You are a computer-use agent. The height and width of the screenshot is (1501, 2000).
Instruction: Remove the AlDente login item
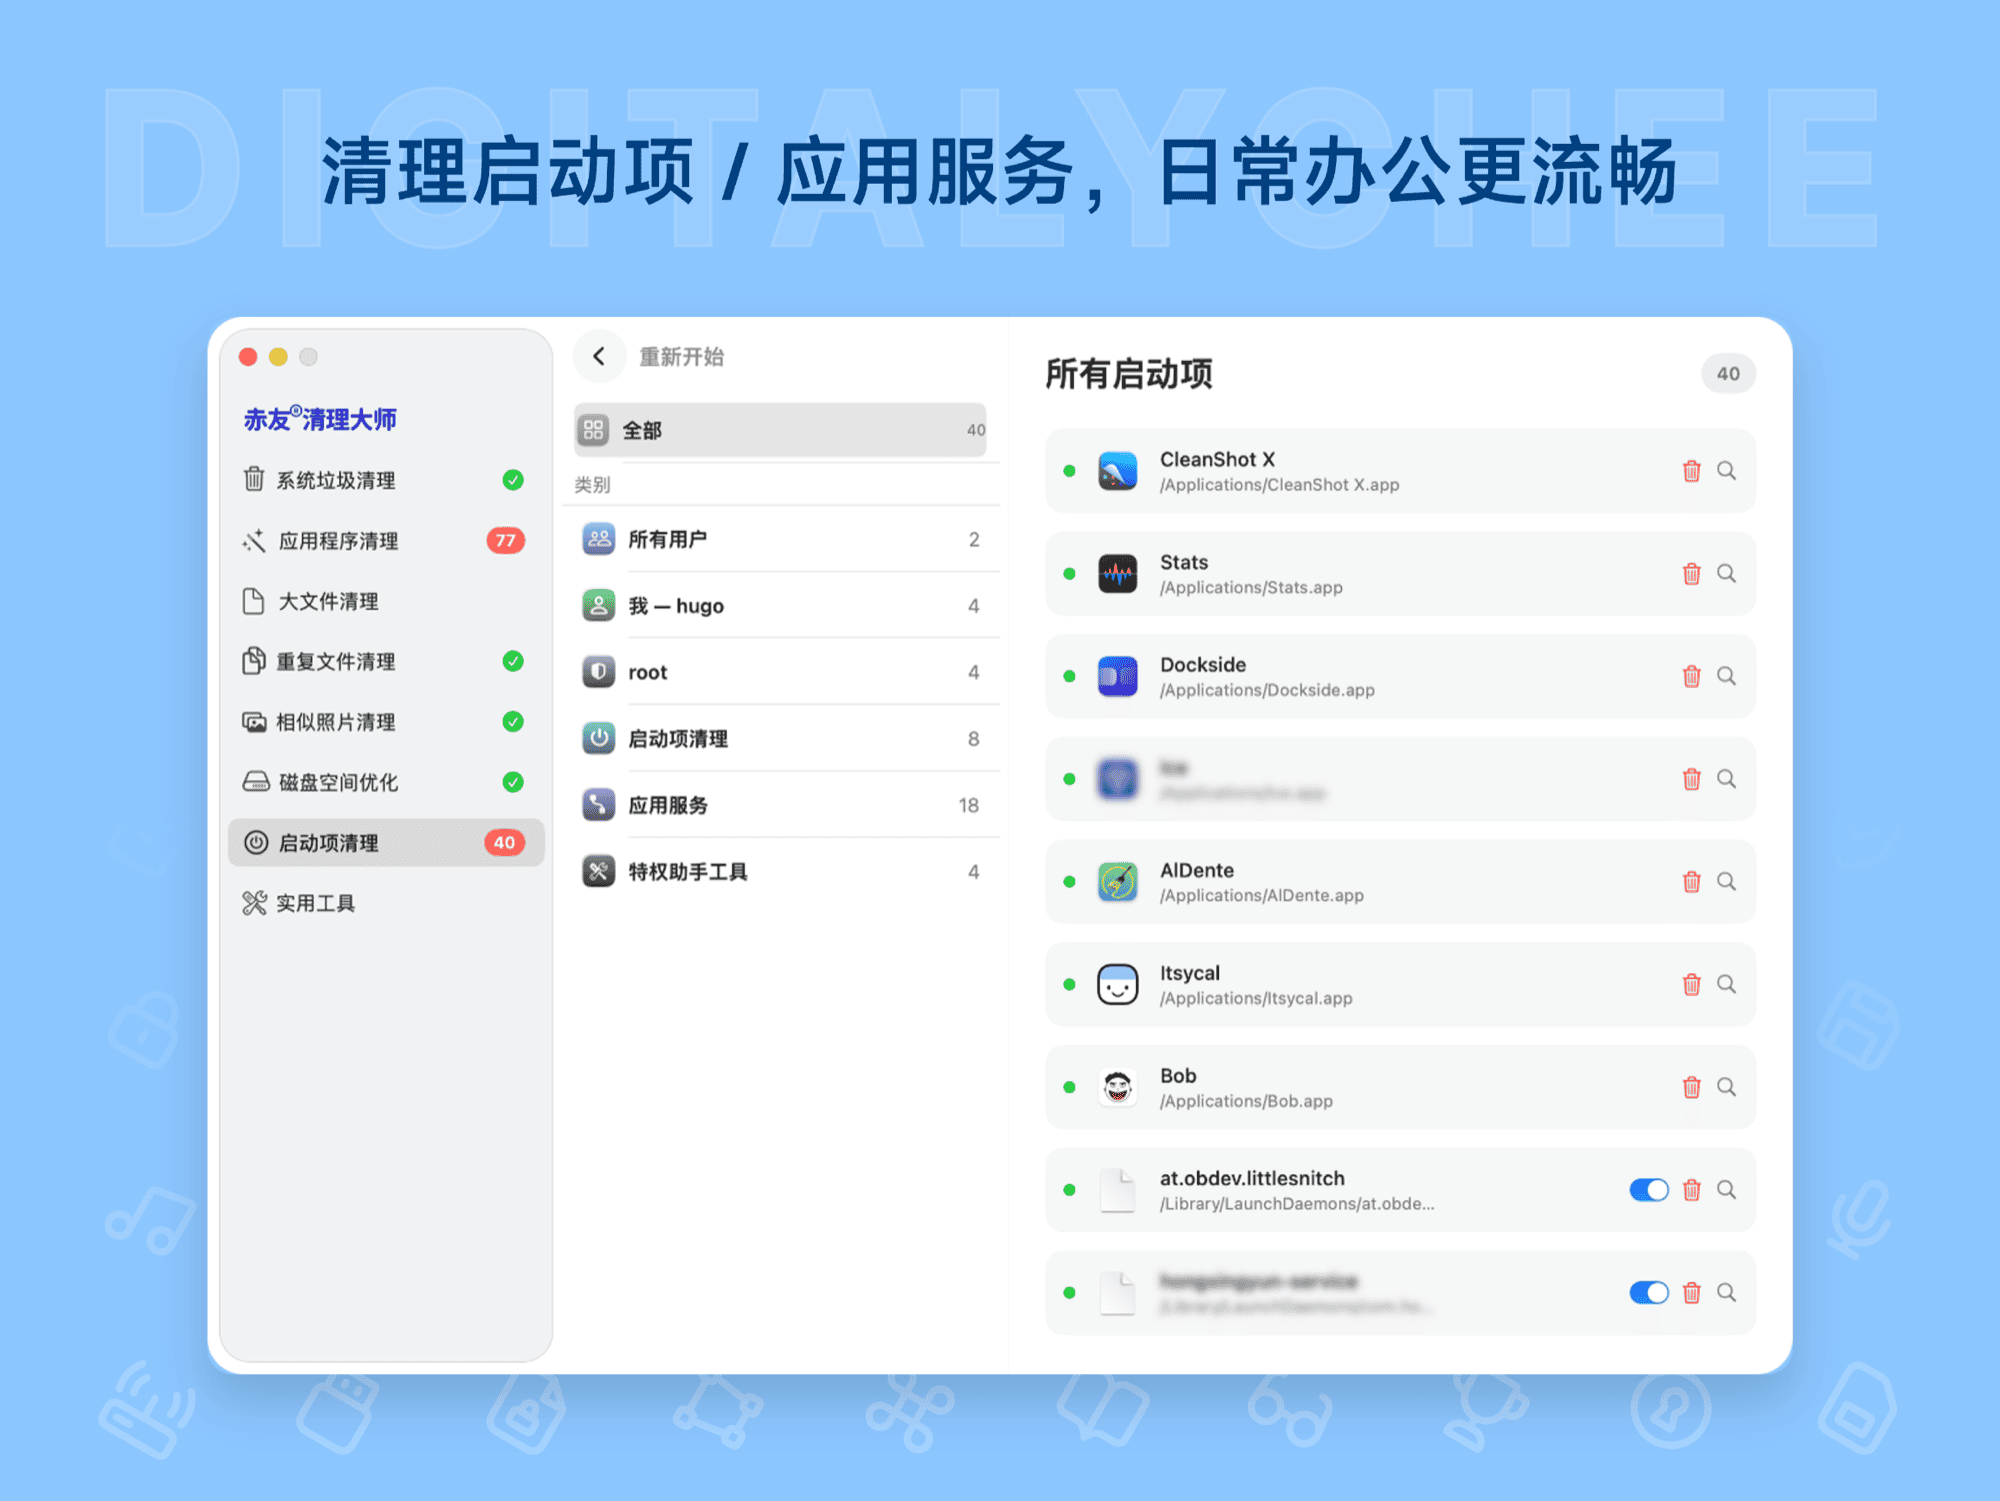point(1692,882)
